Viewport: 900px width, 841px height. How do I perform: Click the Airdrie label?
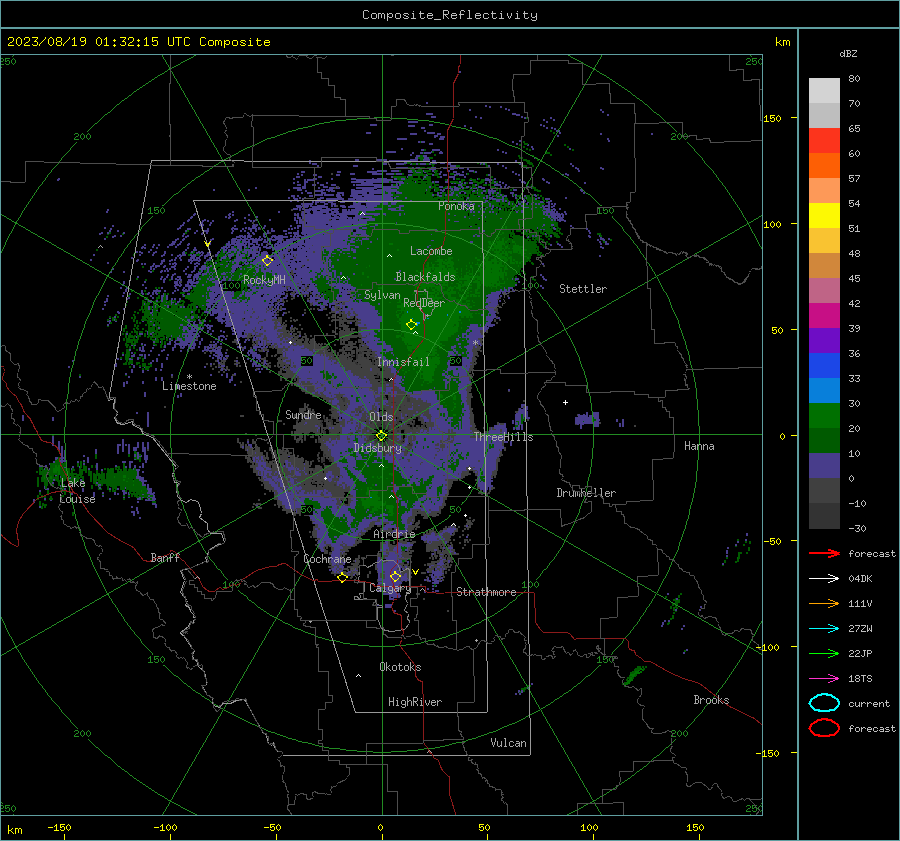(x=394, y=534)
